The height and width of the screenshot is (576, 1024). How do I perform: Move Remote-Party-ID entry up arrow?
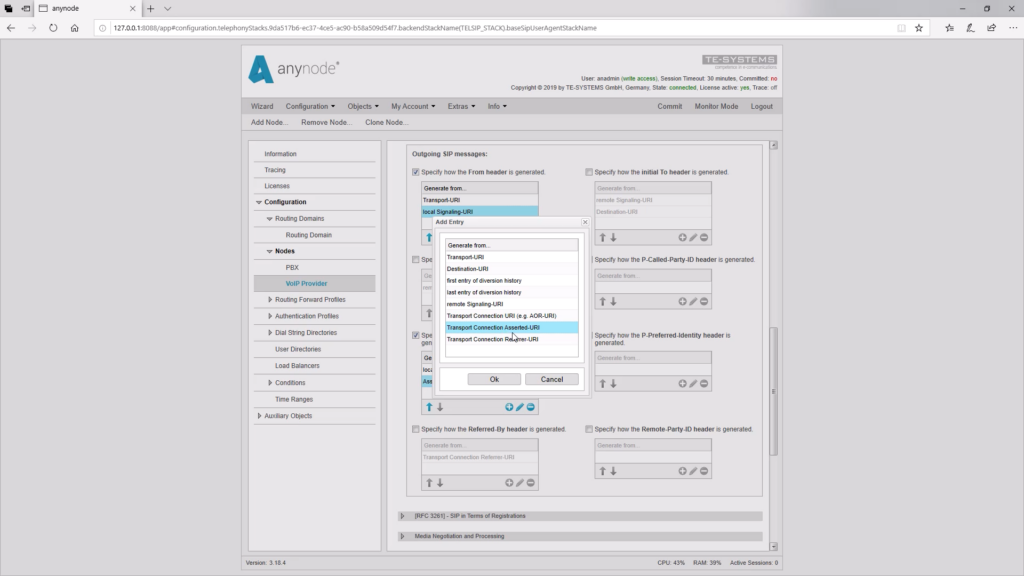pos(602,472)
